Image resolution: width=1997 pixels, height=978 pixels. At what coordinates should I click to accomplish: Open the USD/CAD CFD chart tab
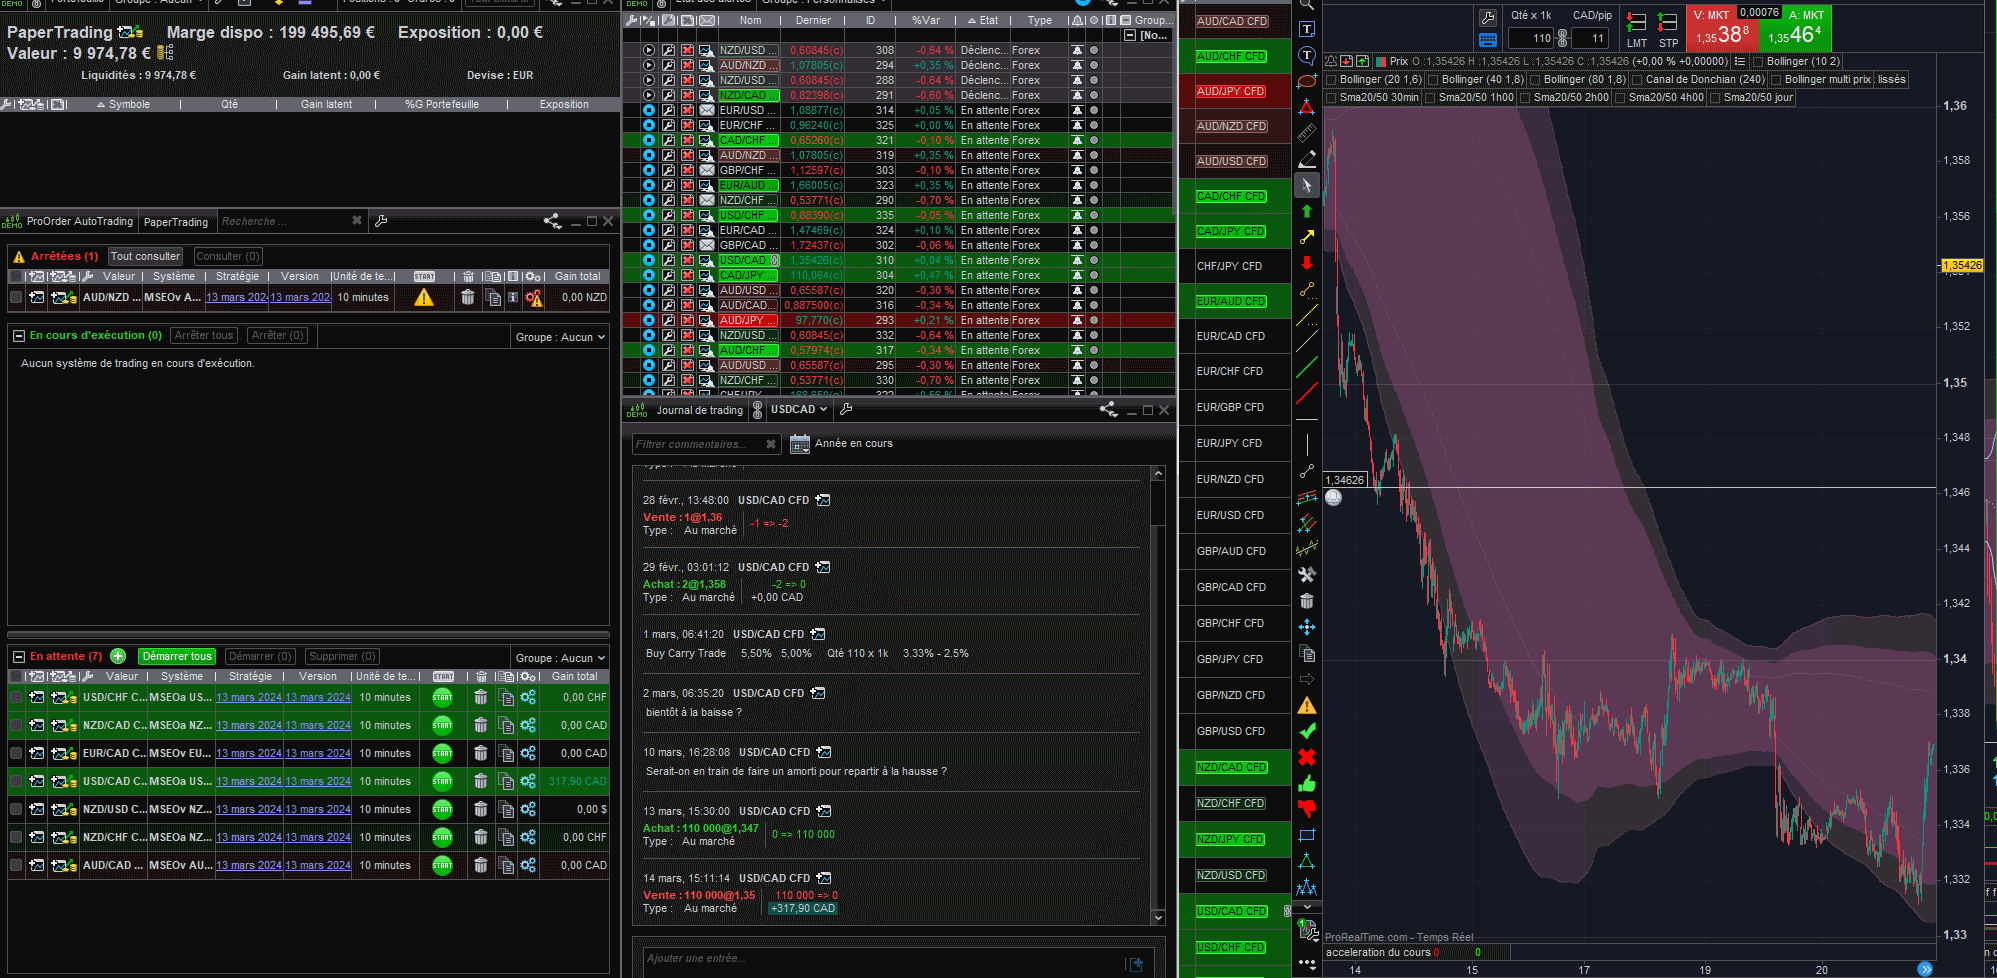click(x=1232, y=911)
